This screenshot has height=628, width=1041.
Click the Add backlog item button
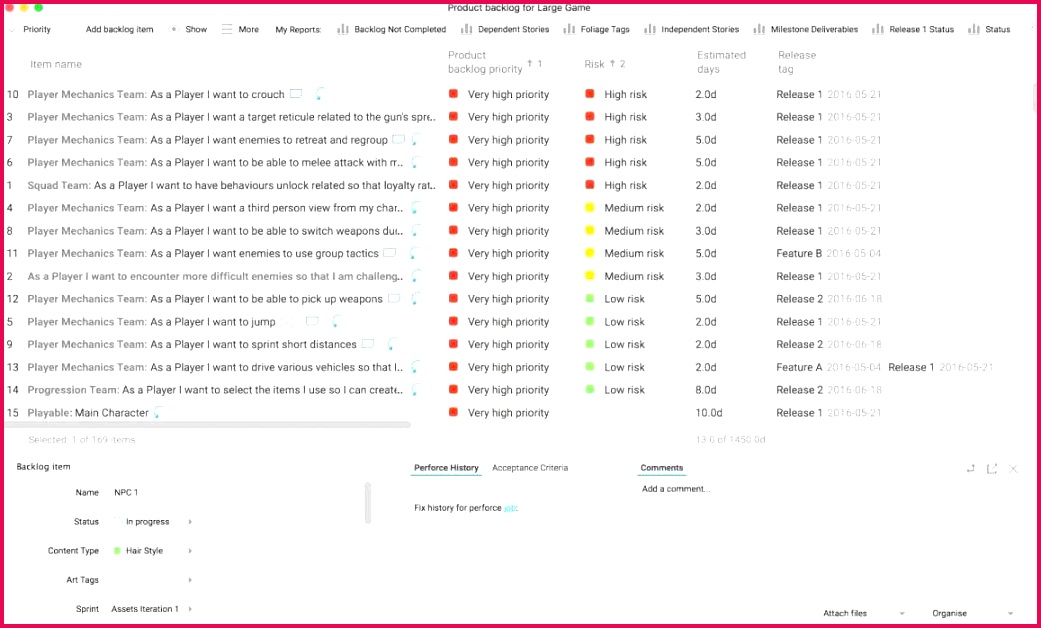tap(119, 29)
